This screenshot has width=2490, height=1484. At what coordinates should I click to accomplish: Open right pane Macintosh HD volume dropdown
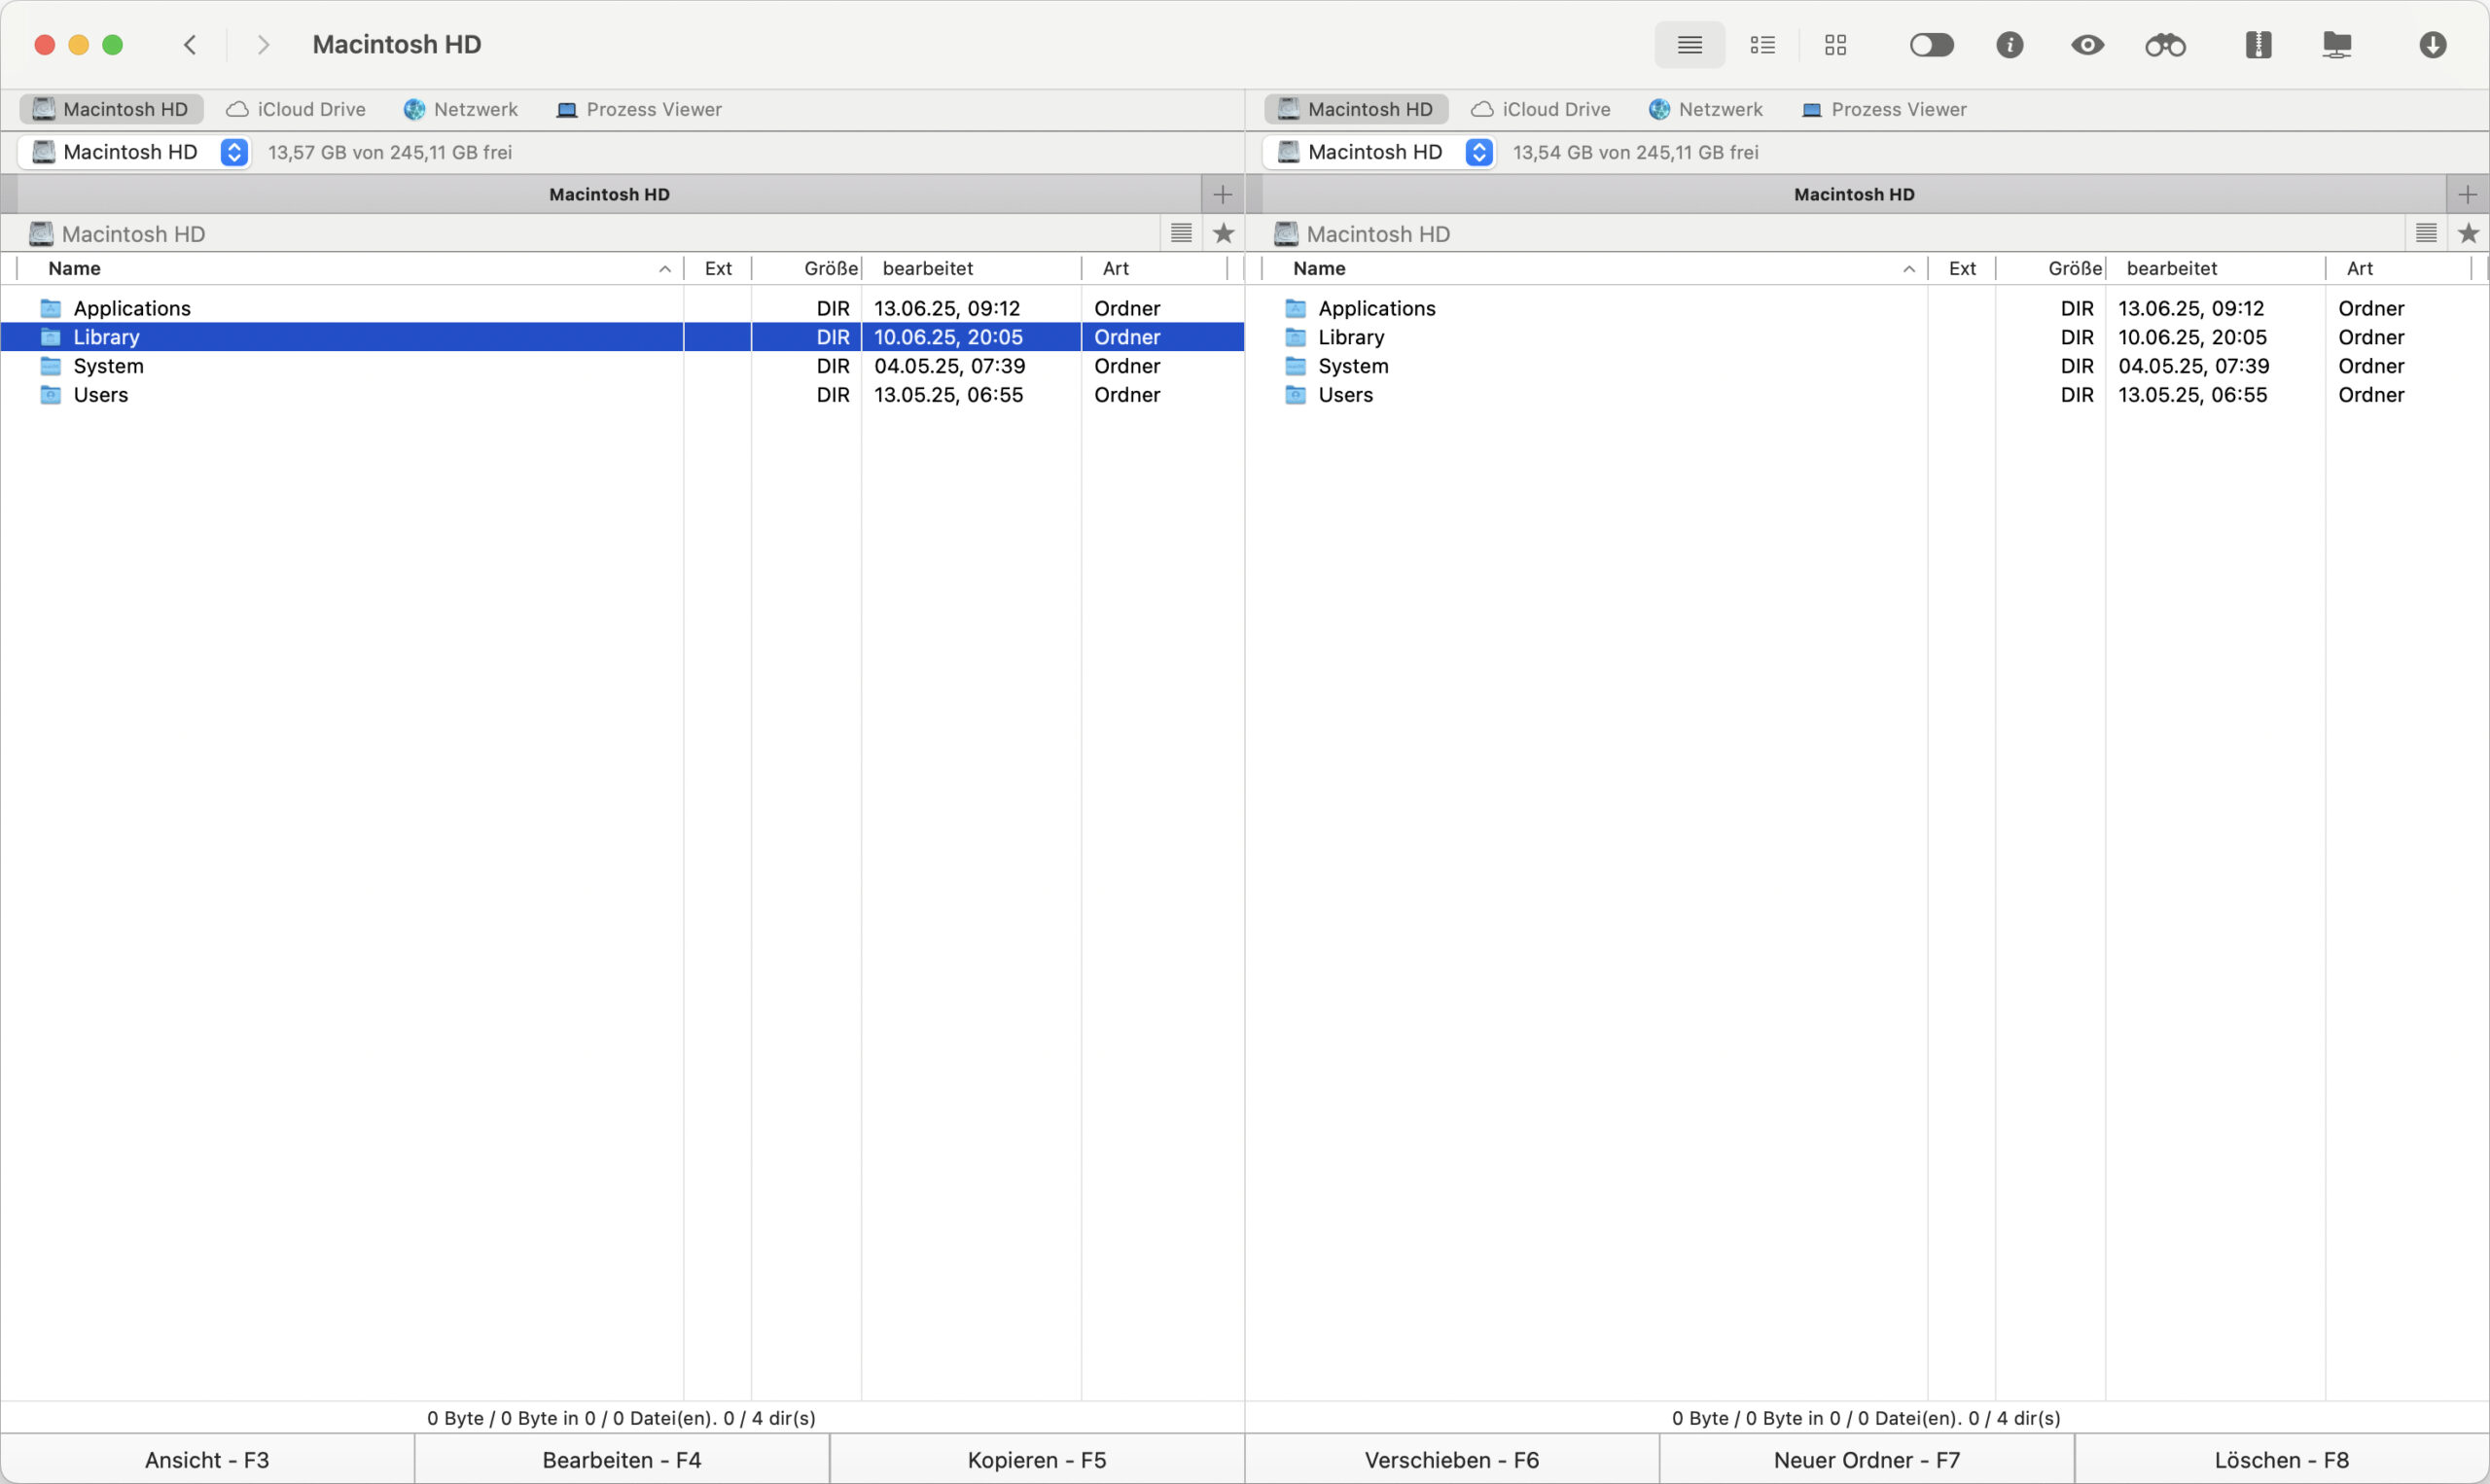point(1478,152)
